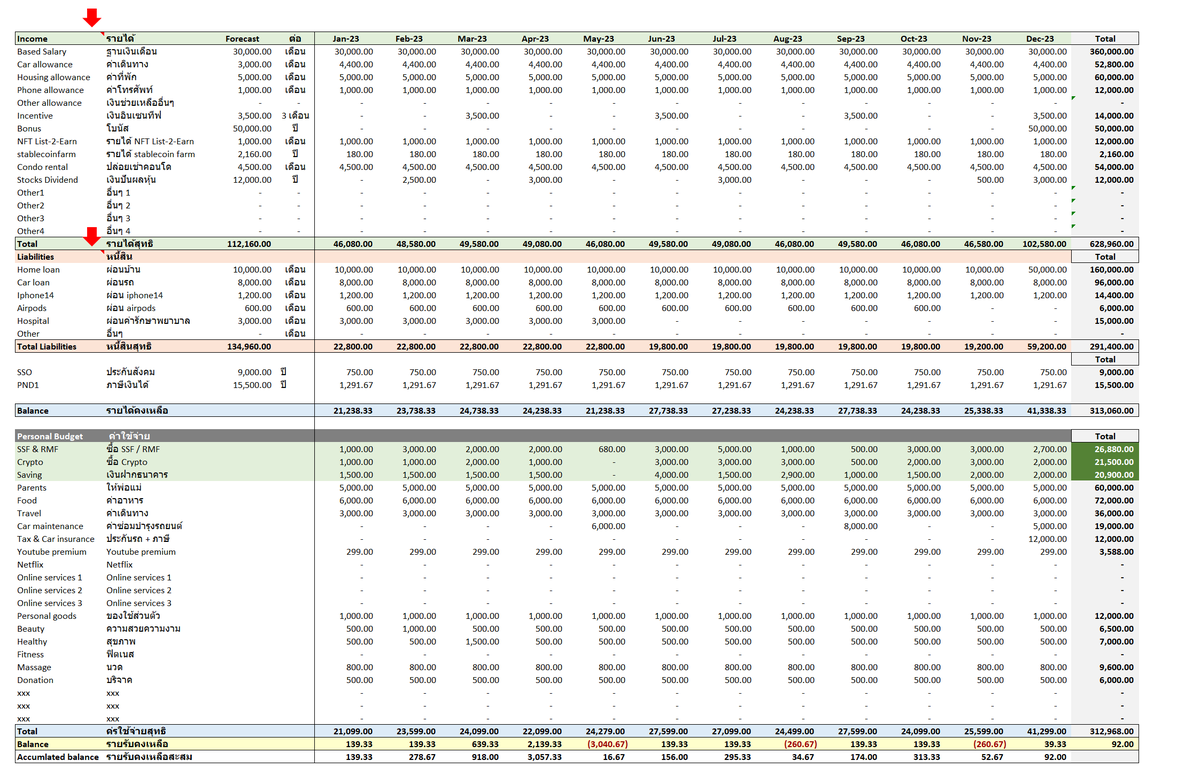Viewport: 1200px width, 776px height.
Task: Select the green 20,900.00 total cell
Action: click(1105, 475)
